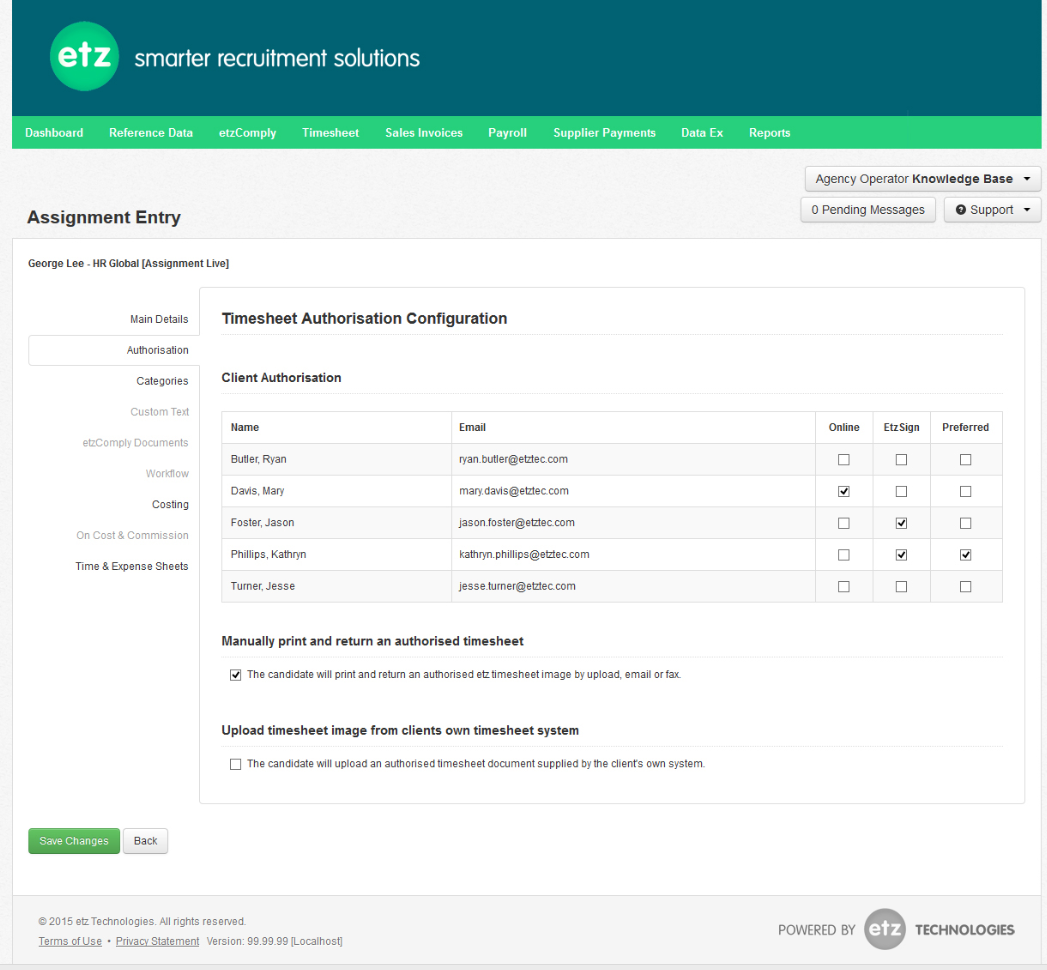Click the Name column header
The width and height of the screenshot is (1047, 970).
tap(337, 427)
